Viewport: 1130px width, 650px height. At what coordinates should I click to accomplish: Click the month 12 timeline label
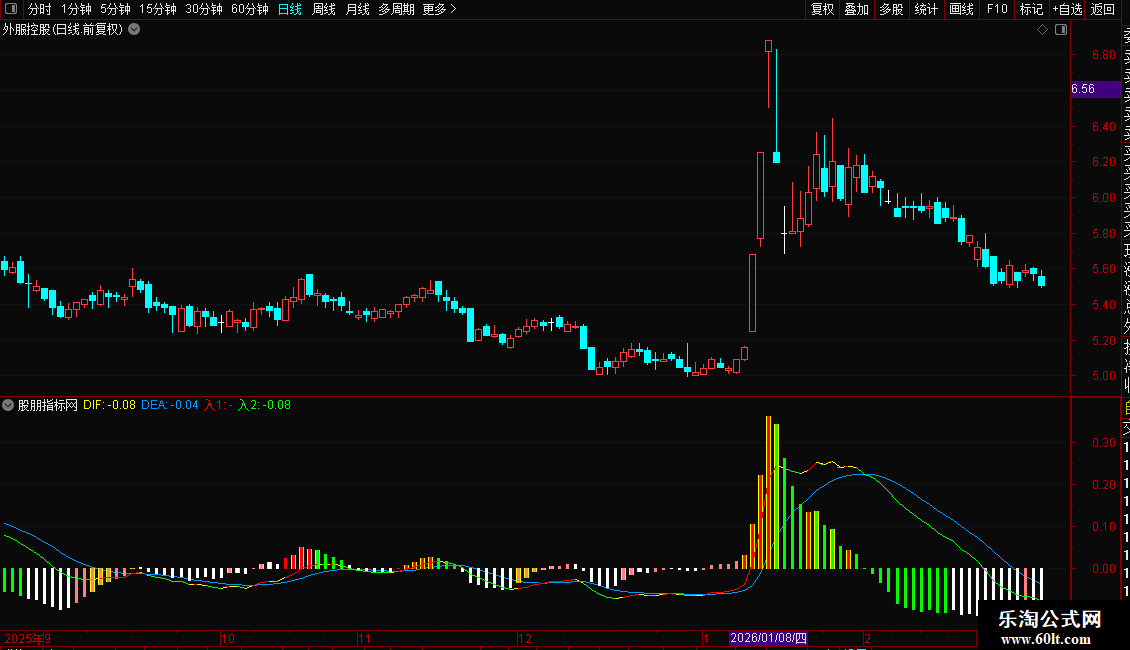click(525, 638)
